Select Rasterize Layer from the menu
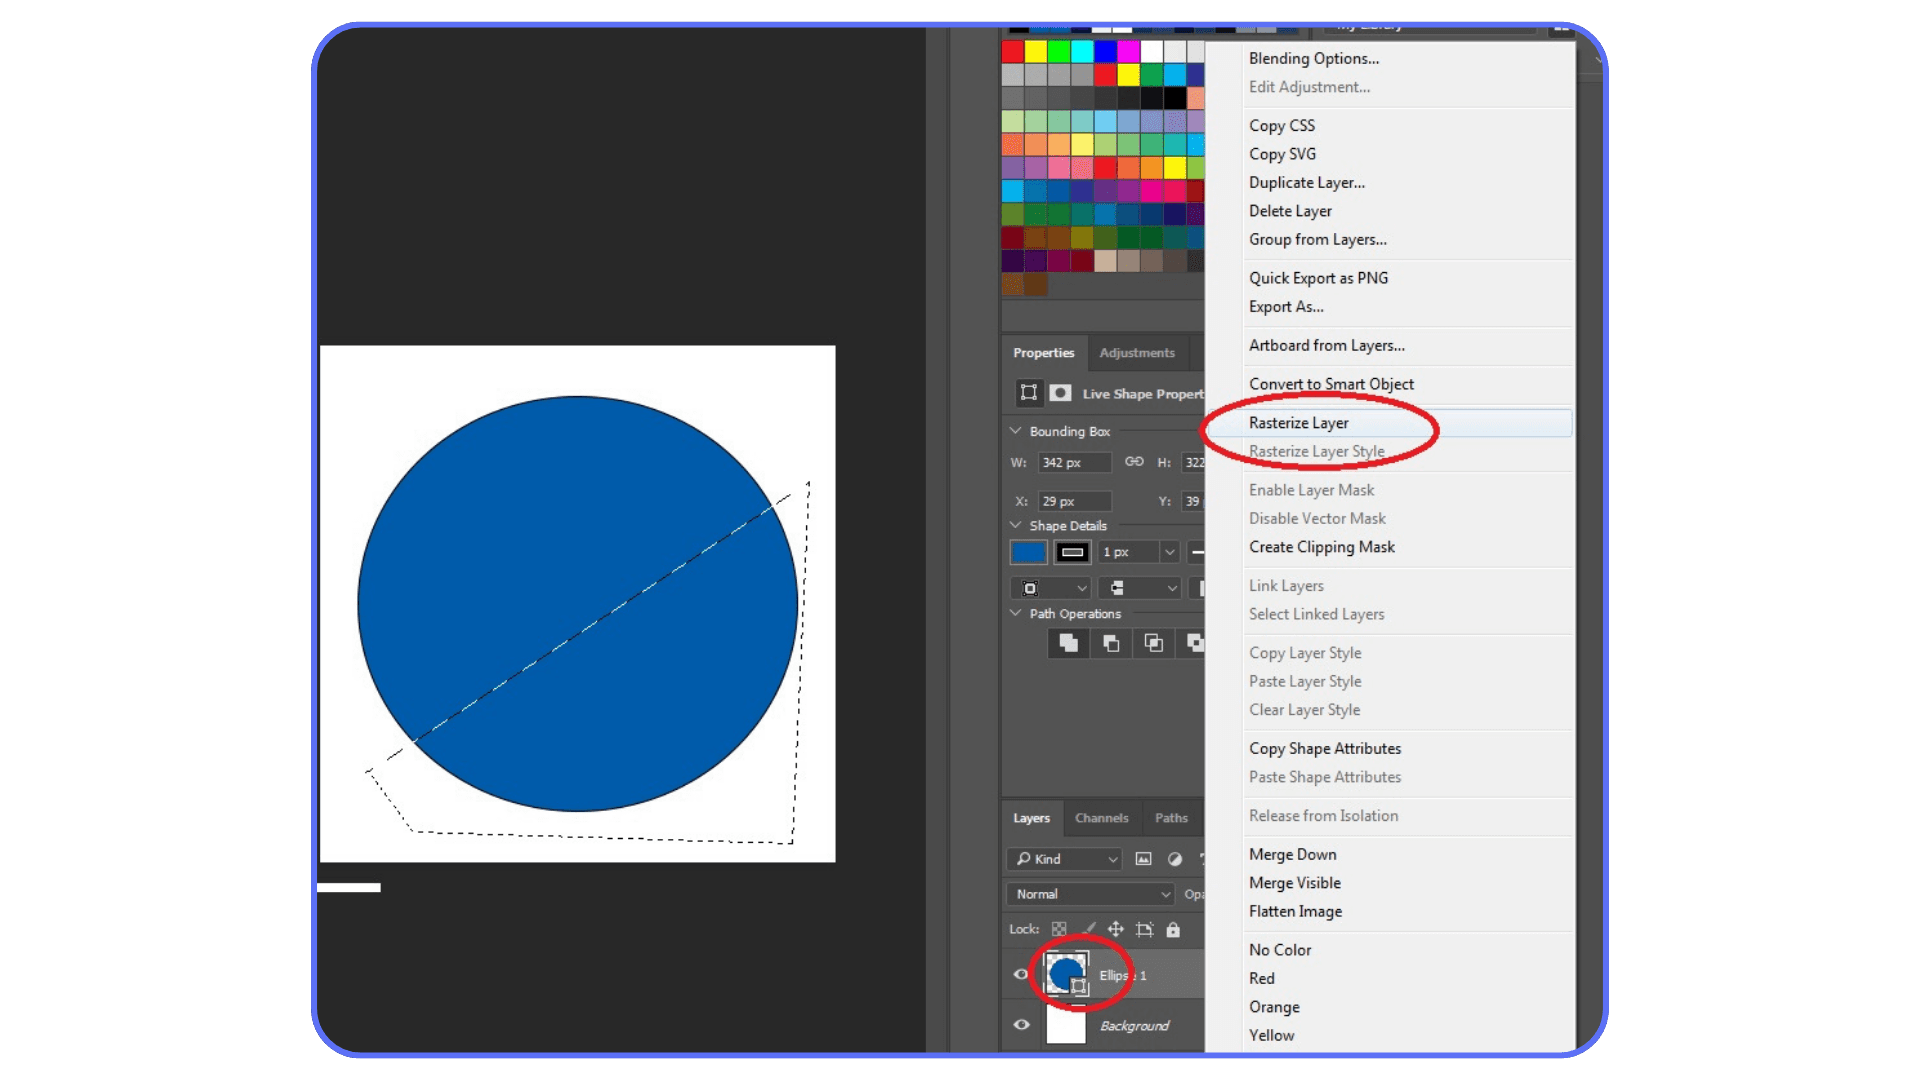This screenshot has height=1080, width=1920. [1298, 422]
